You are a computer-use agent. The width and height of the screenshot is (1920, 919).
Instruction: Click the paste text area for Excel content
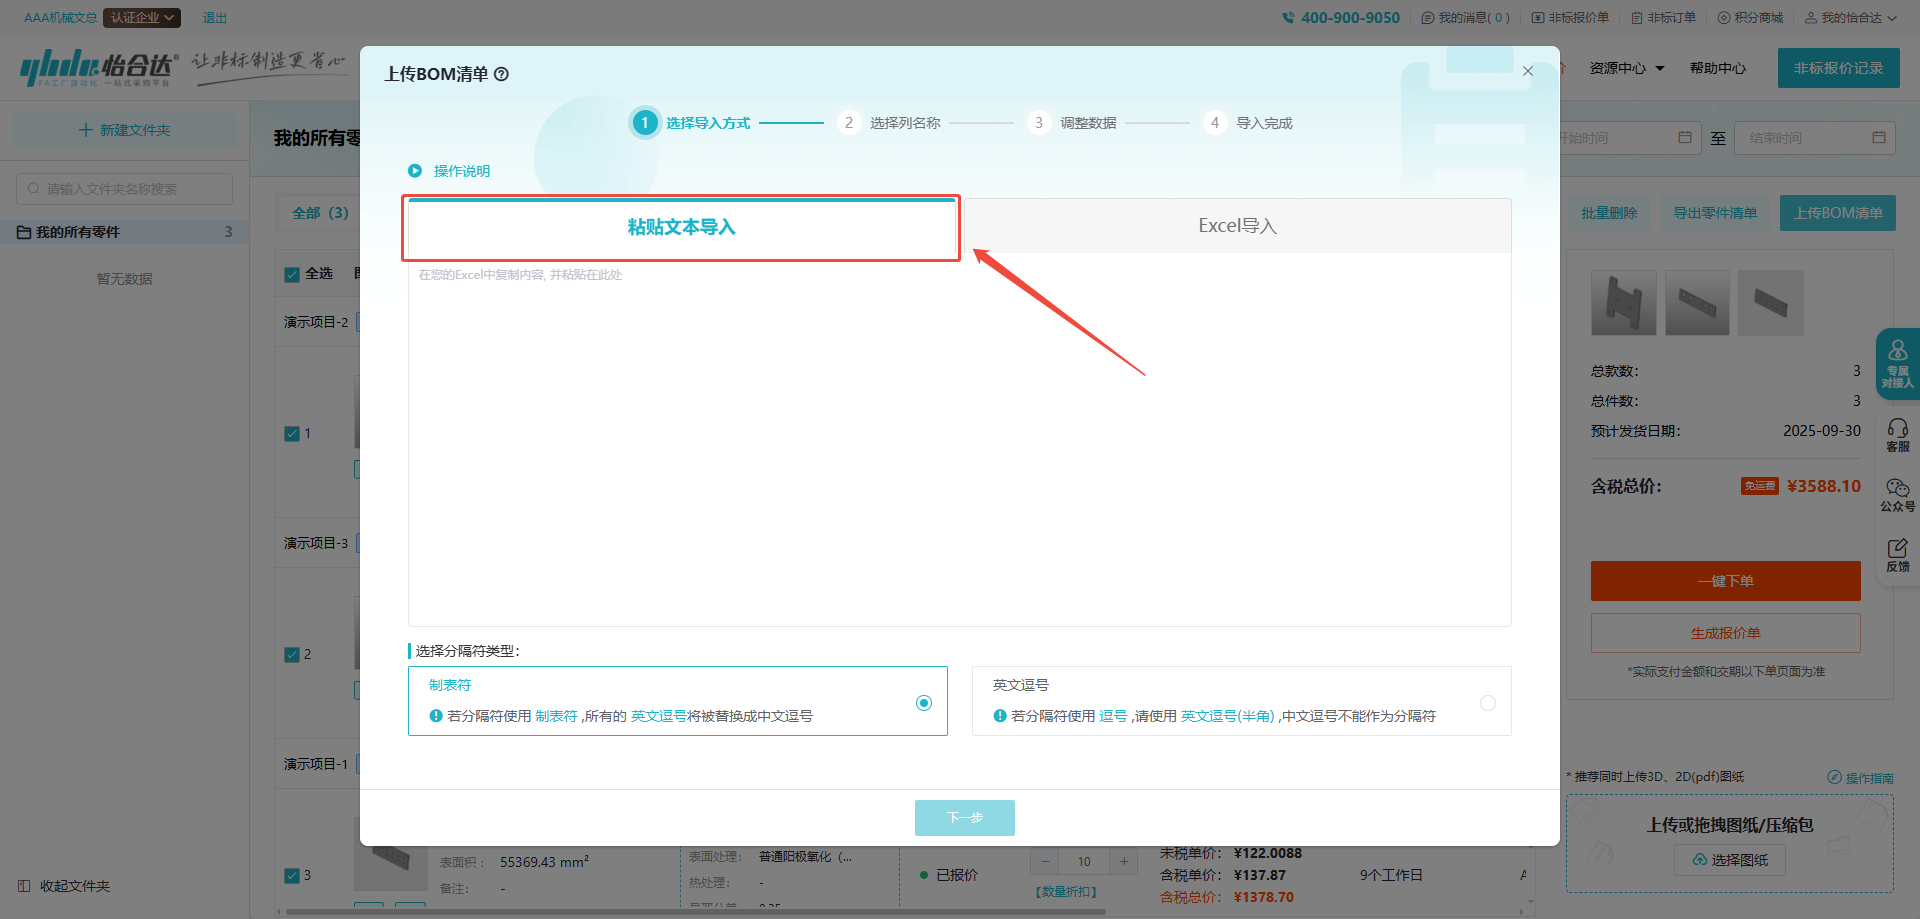point(958,440)
